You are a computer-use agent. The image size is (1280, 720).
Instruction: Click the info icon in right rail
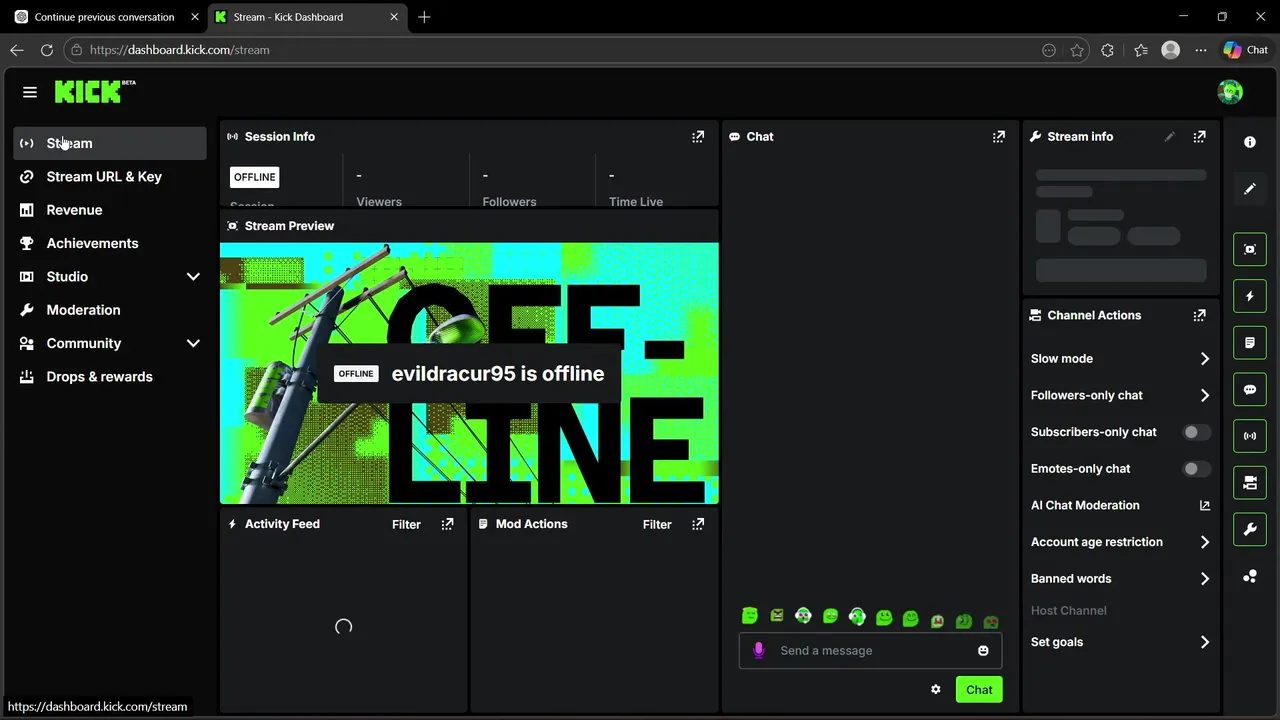click(x=1250, y=142)
